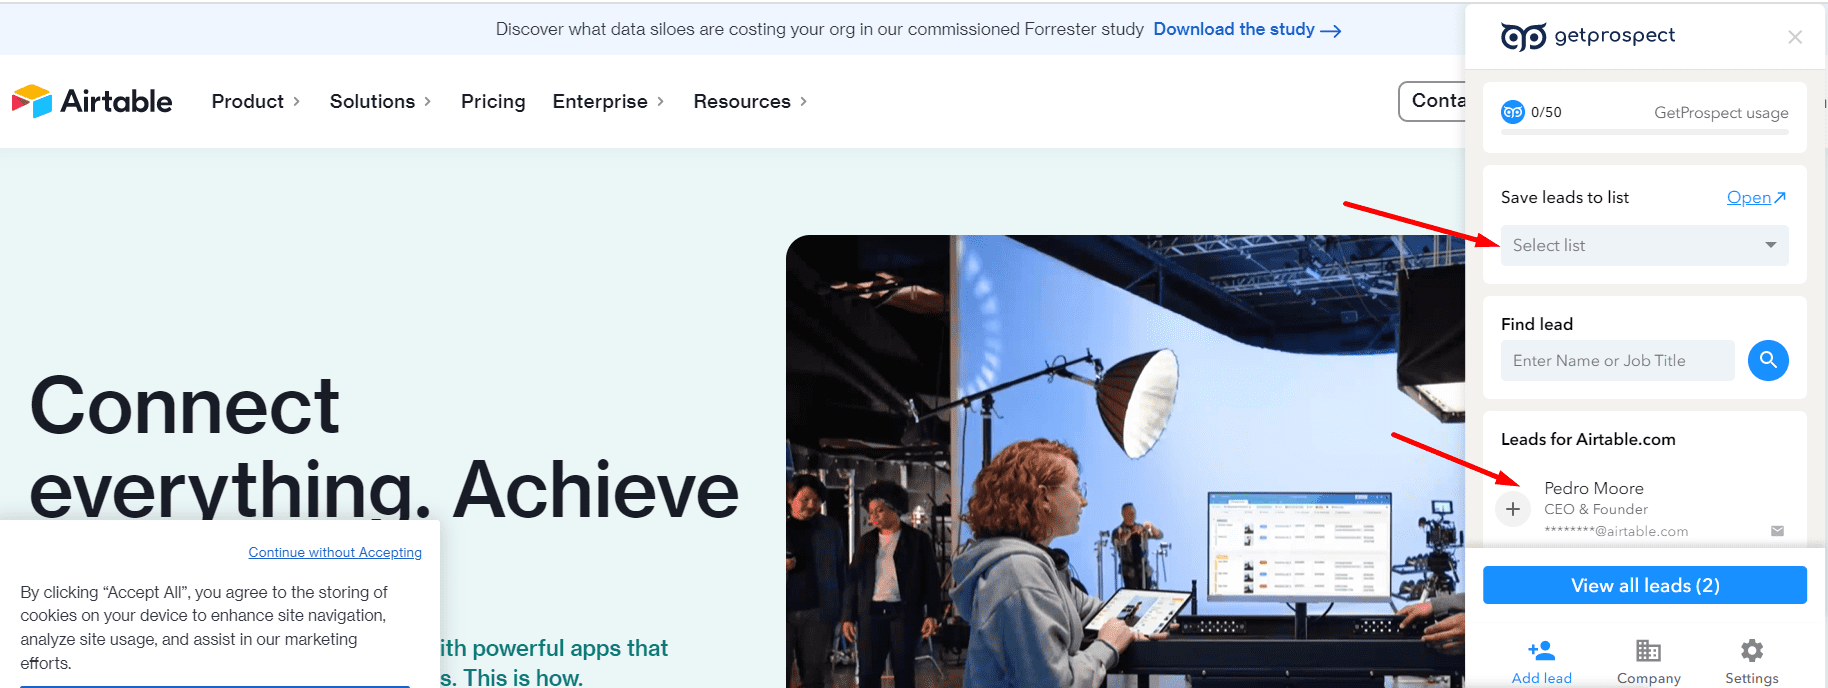Click the getprospect owl logo
Image resolution: width=1828 pixels, height=688 pixels.
pos(1523,37)
